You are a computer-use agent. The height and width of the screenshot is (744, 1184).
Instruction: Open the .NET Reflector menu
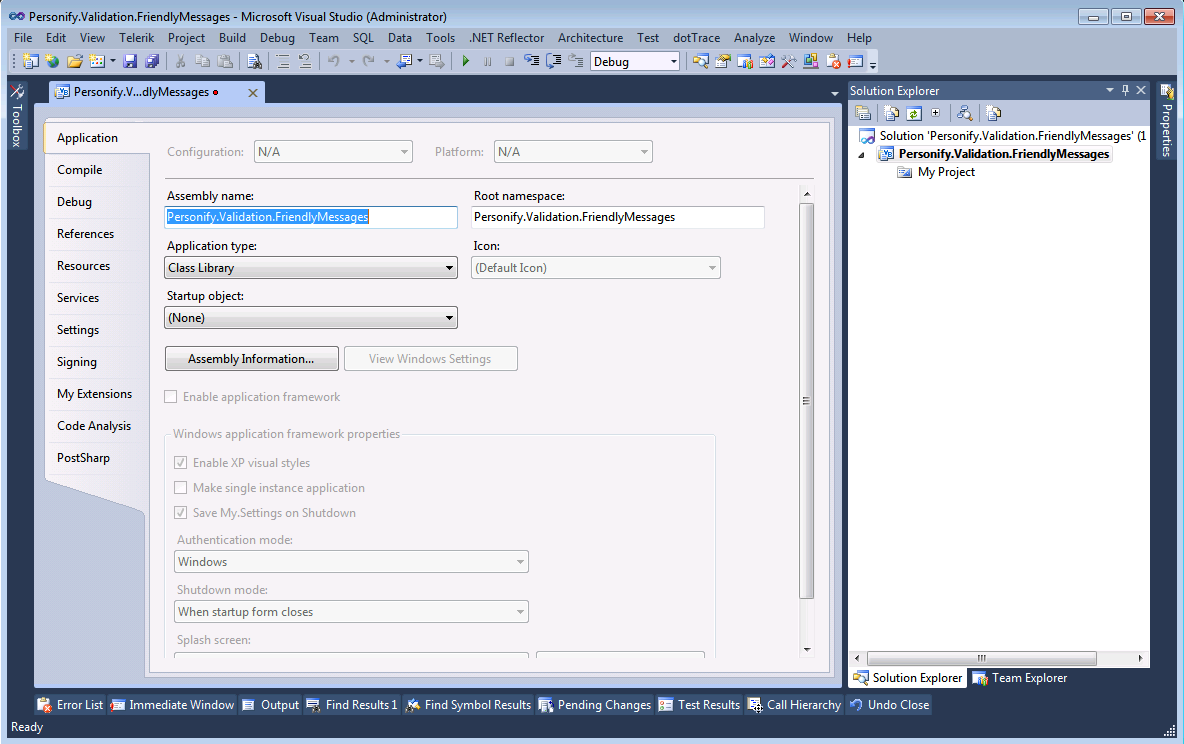(506, 38)
